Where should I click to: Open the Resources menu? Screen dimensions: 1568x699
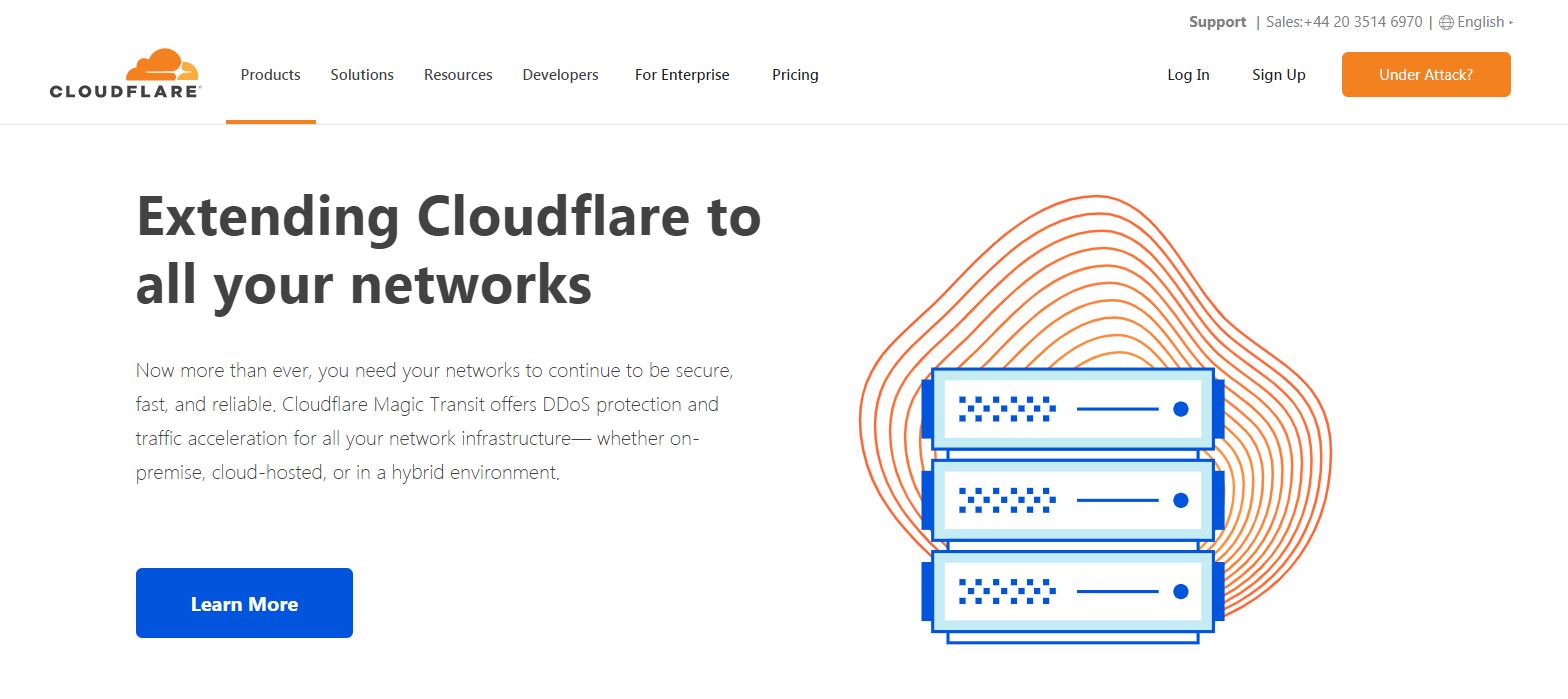[x=458, y=75]
